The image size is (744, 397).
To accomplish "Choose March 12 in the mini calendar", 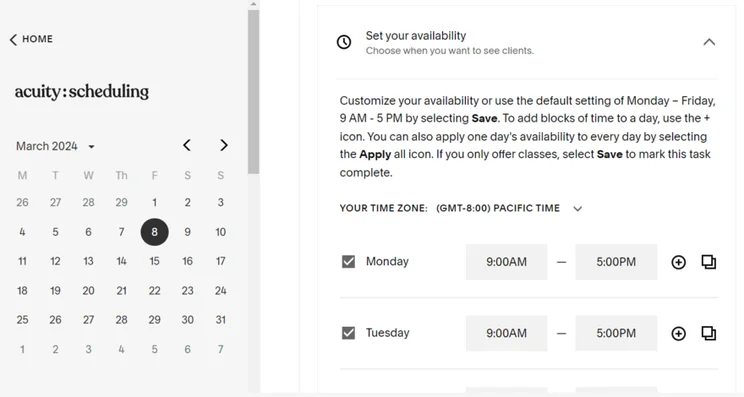I will point(55,261).
